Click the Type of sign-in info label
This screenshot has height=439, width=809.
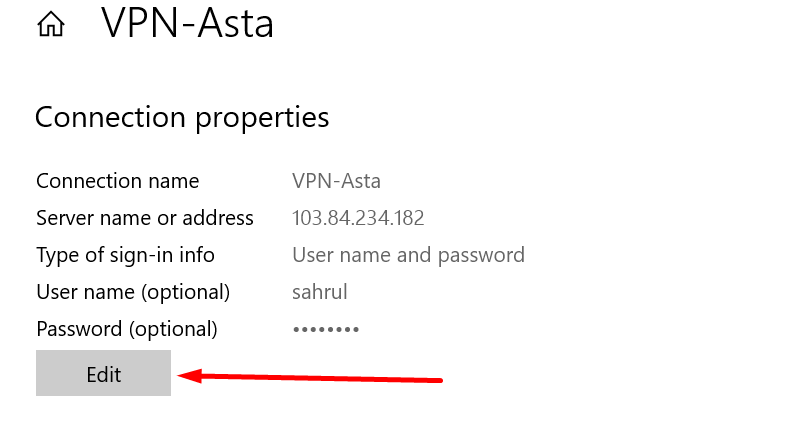[125, 255]
